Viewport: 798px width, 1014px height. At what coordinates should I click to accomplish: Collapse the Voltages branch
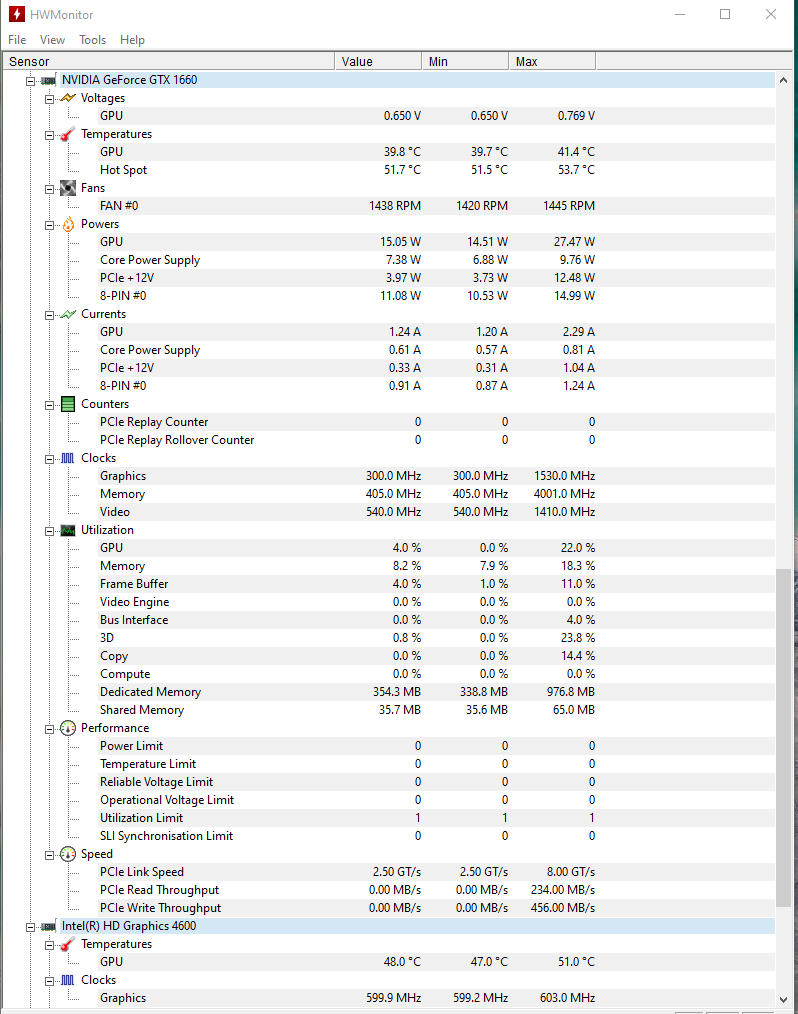[50, 99]
